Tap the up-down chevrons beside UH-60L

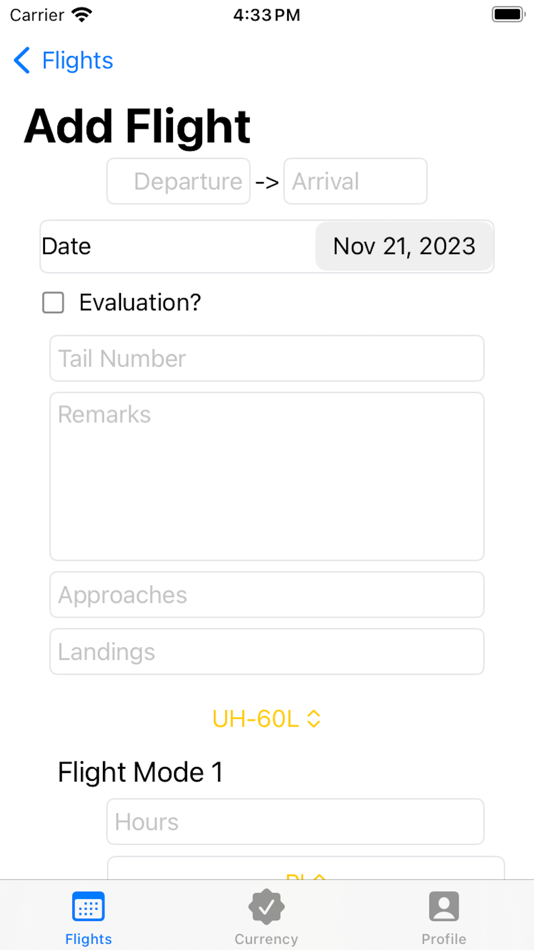(x=313, y=719)
